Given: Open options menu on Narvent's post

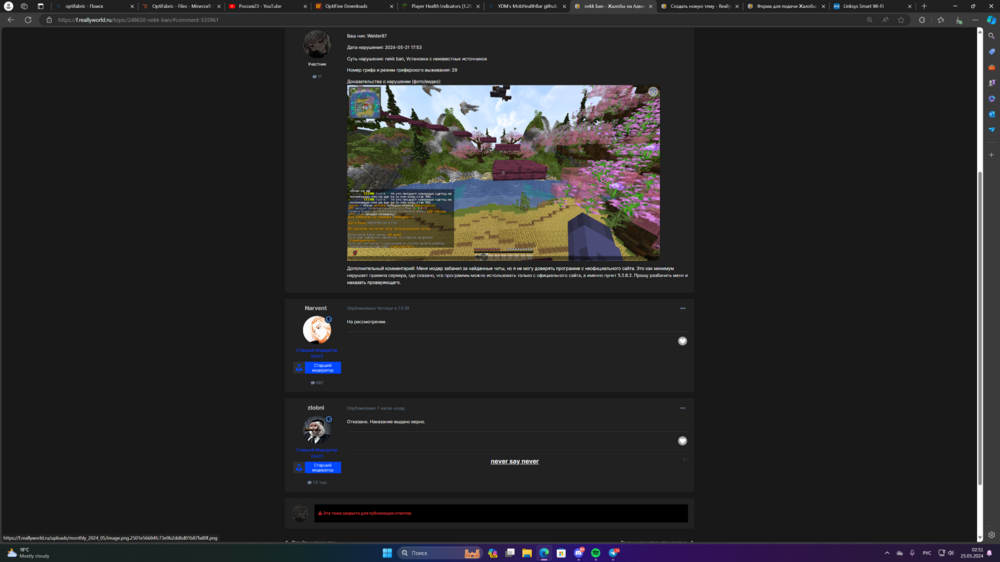Looking at the screenshot, I should 682,308.
